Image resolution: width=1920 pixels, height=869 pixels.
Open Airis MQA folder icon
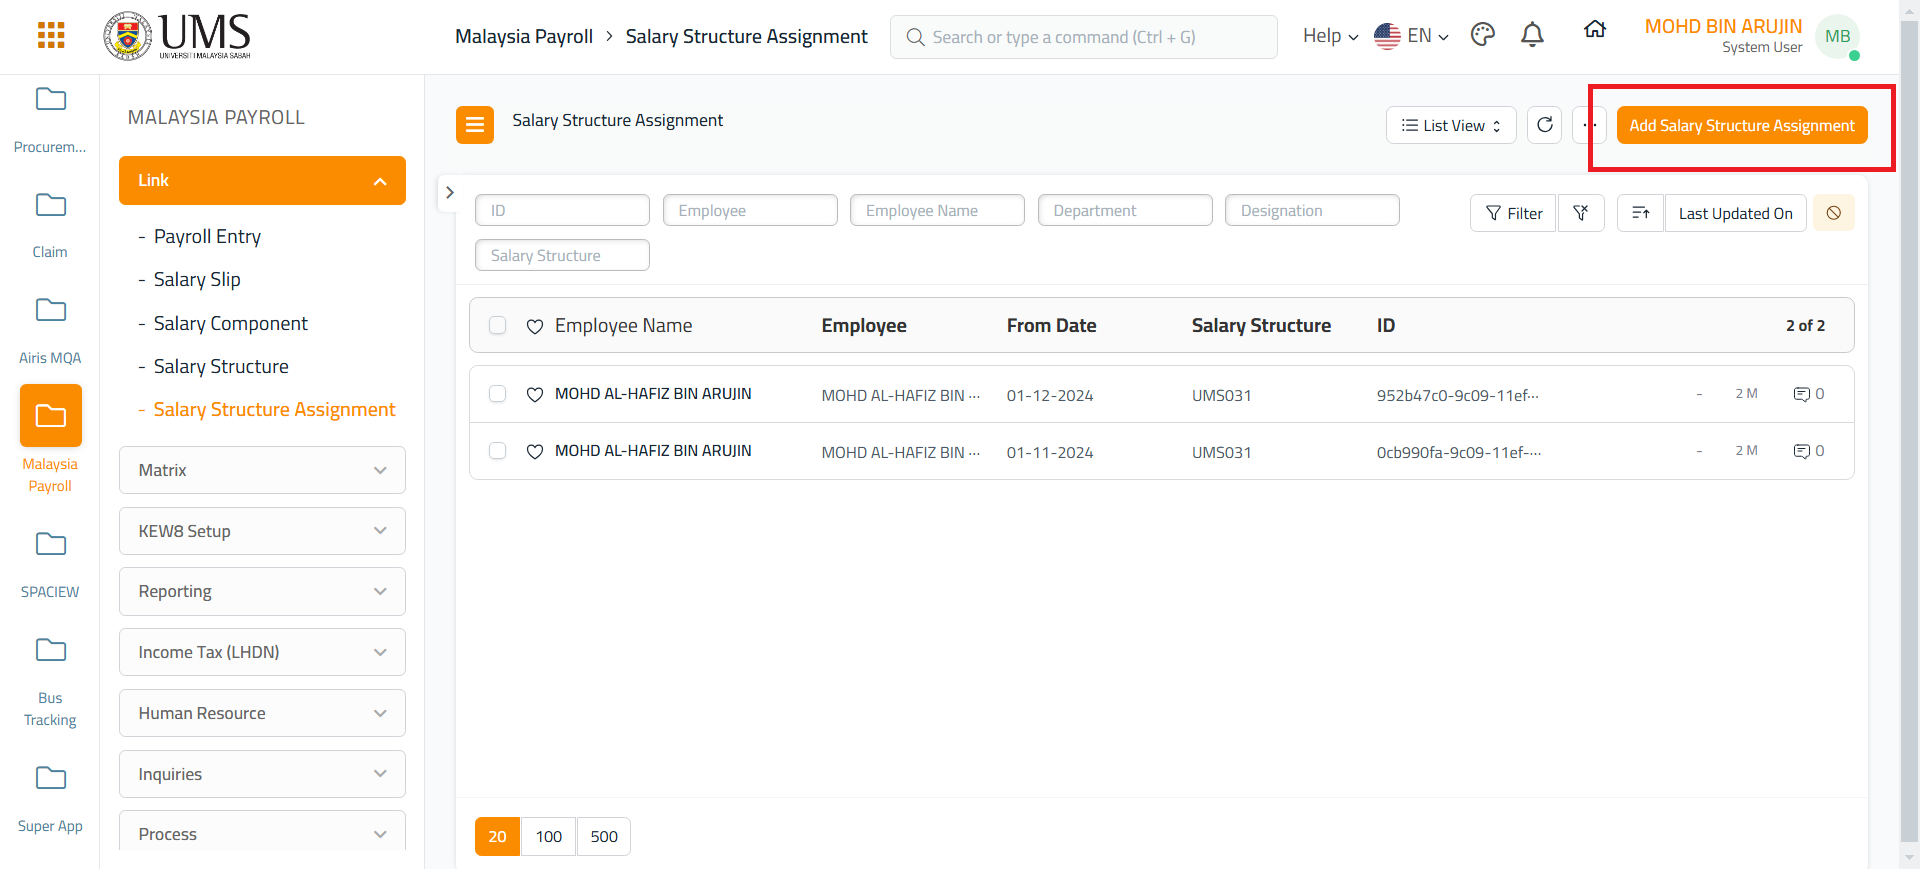[50, 310]
